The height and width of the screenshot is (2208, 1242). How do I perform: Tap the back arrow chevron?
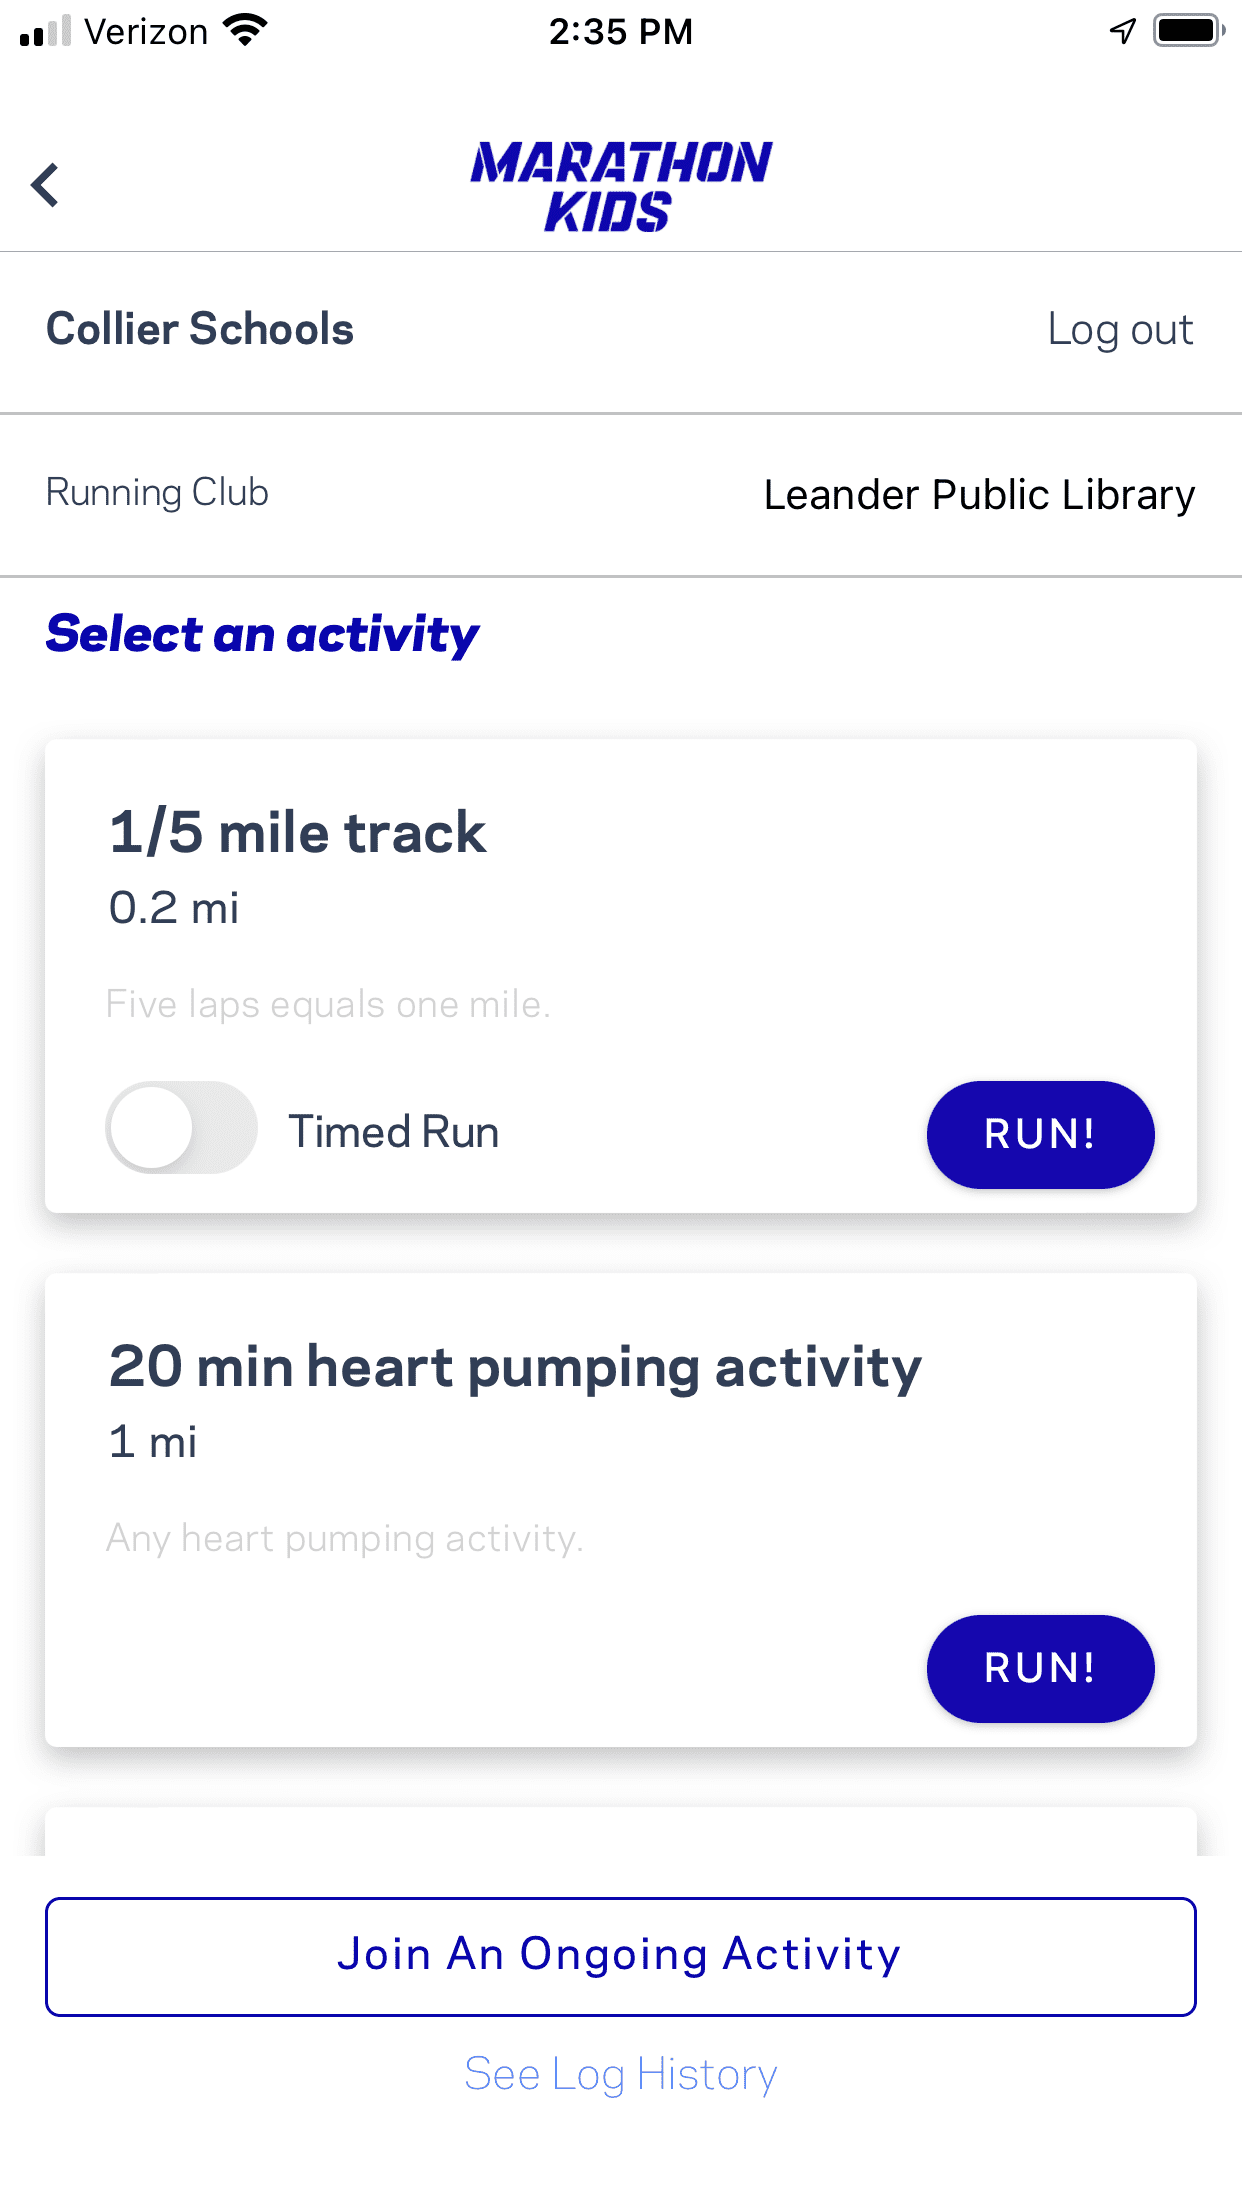(45, 185)
